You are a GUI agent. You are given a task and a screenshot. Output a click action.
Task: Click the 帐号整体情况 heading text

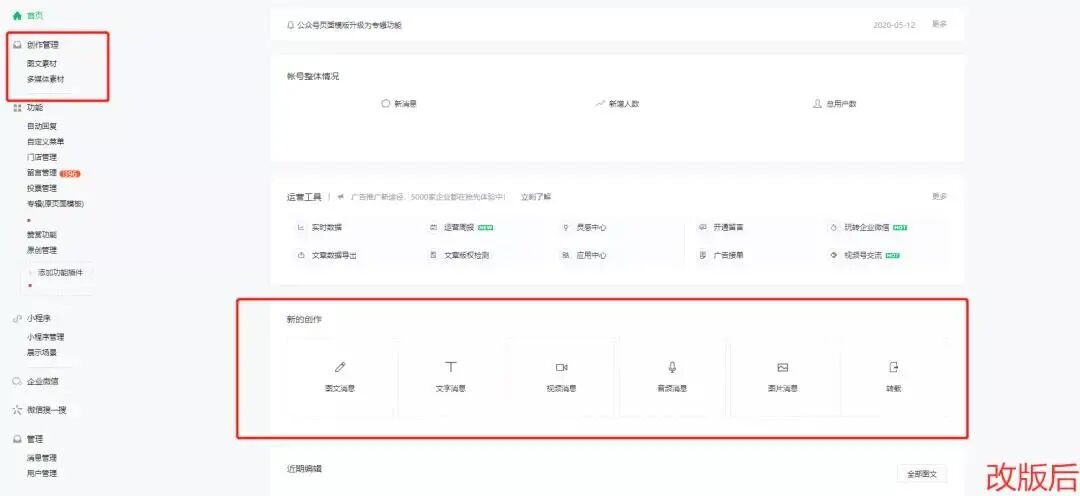[x=313, y=76]
